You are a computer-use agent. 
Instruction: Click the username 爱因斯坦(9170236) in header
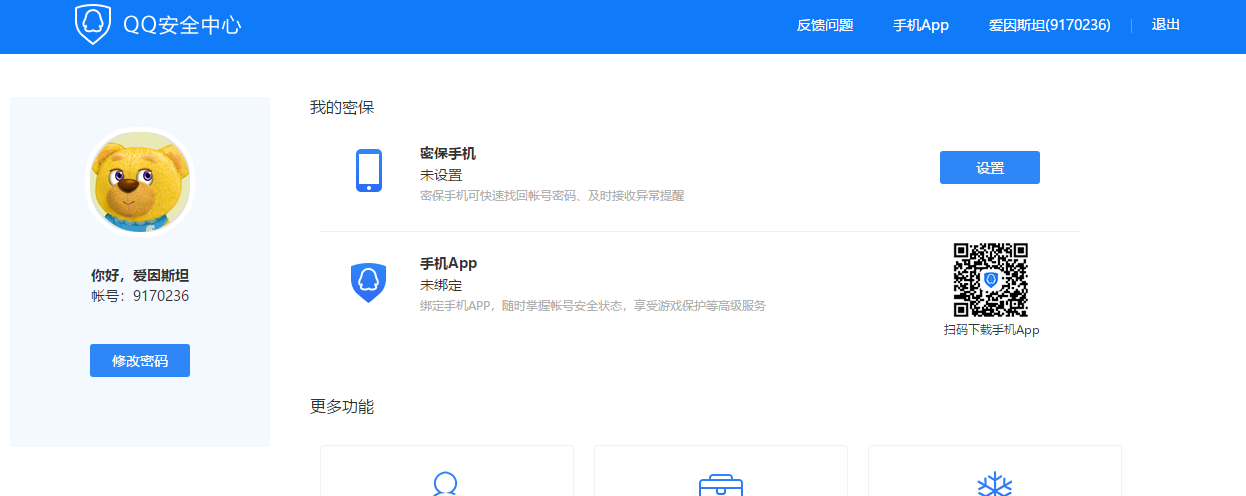pos(1050,25)
